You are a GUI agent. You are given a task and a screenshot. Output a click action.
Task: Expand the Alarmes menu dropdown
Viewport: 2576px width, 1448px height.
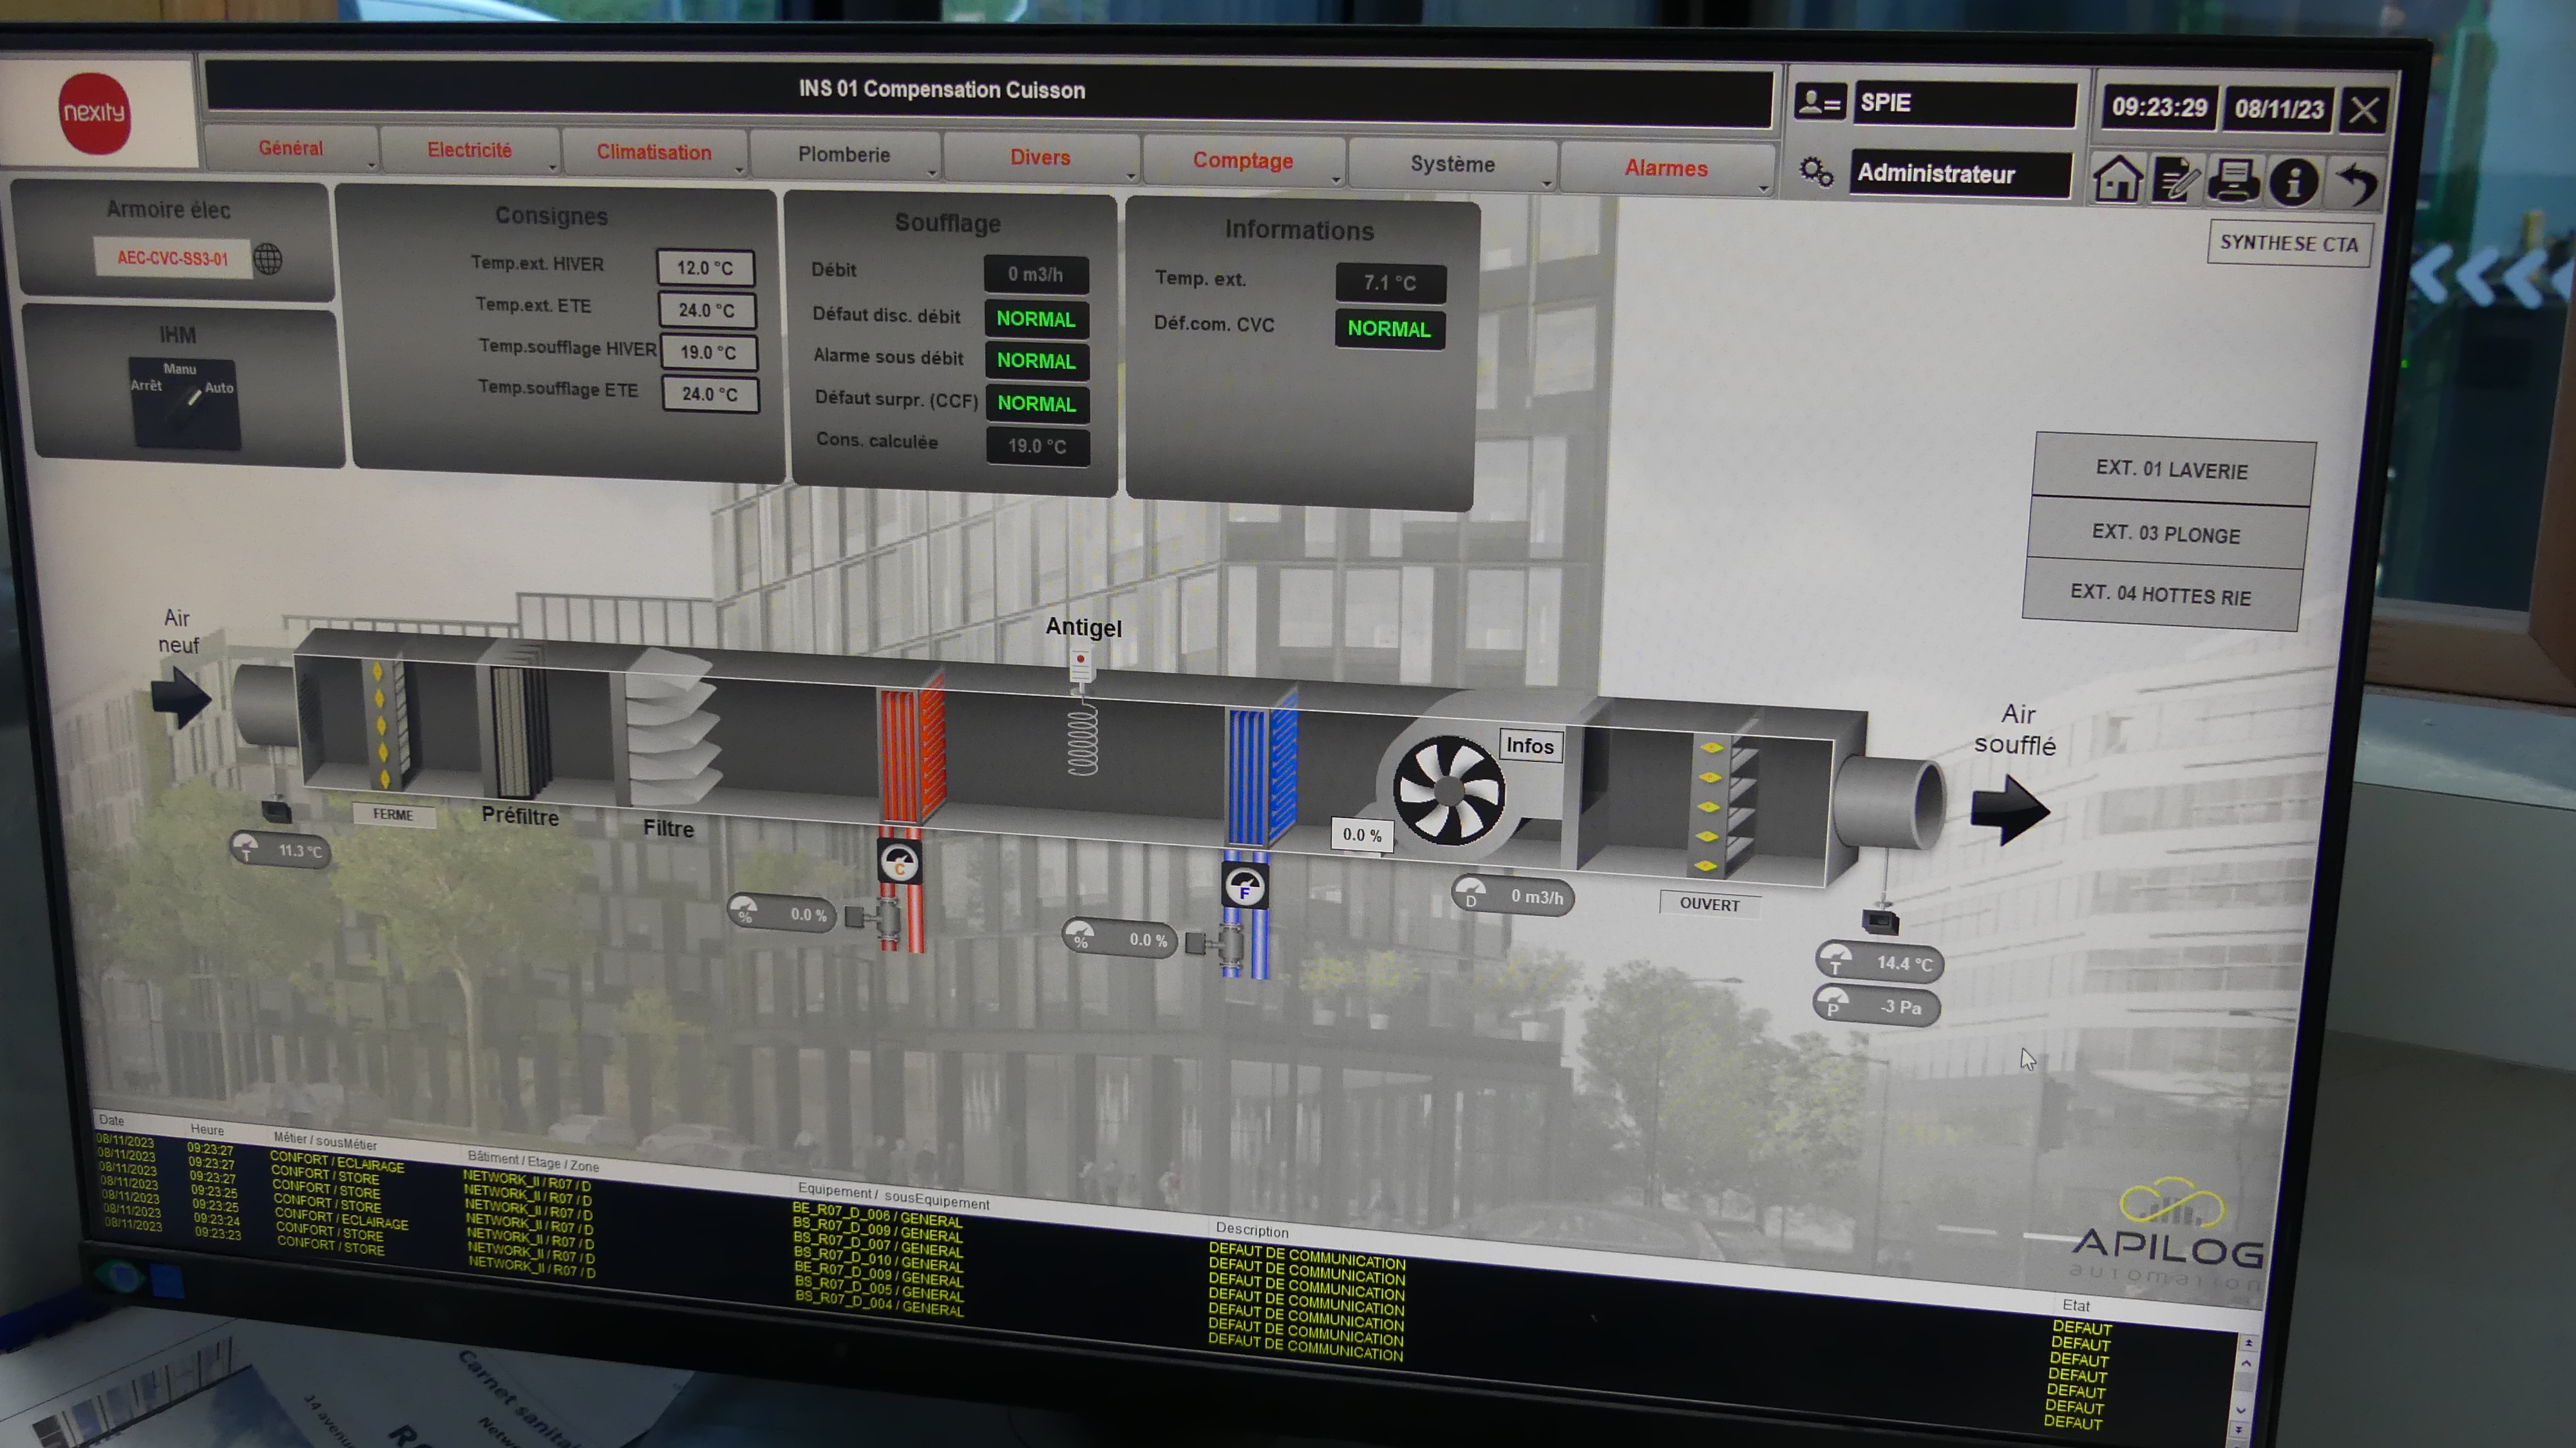(x=1666, y=168)
